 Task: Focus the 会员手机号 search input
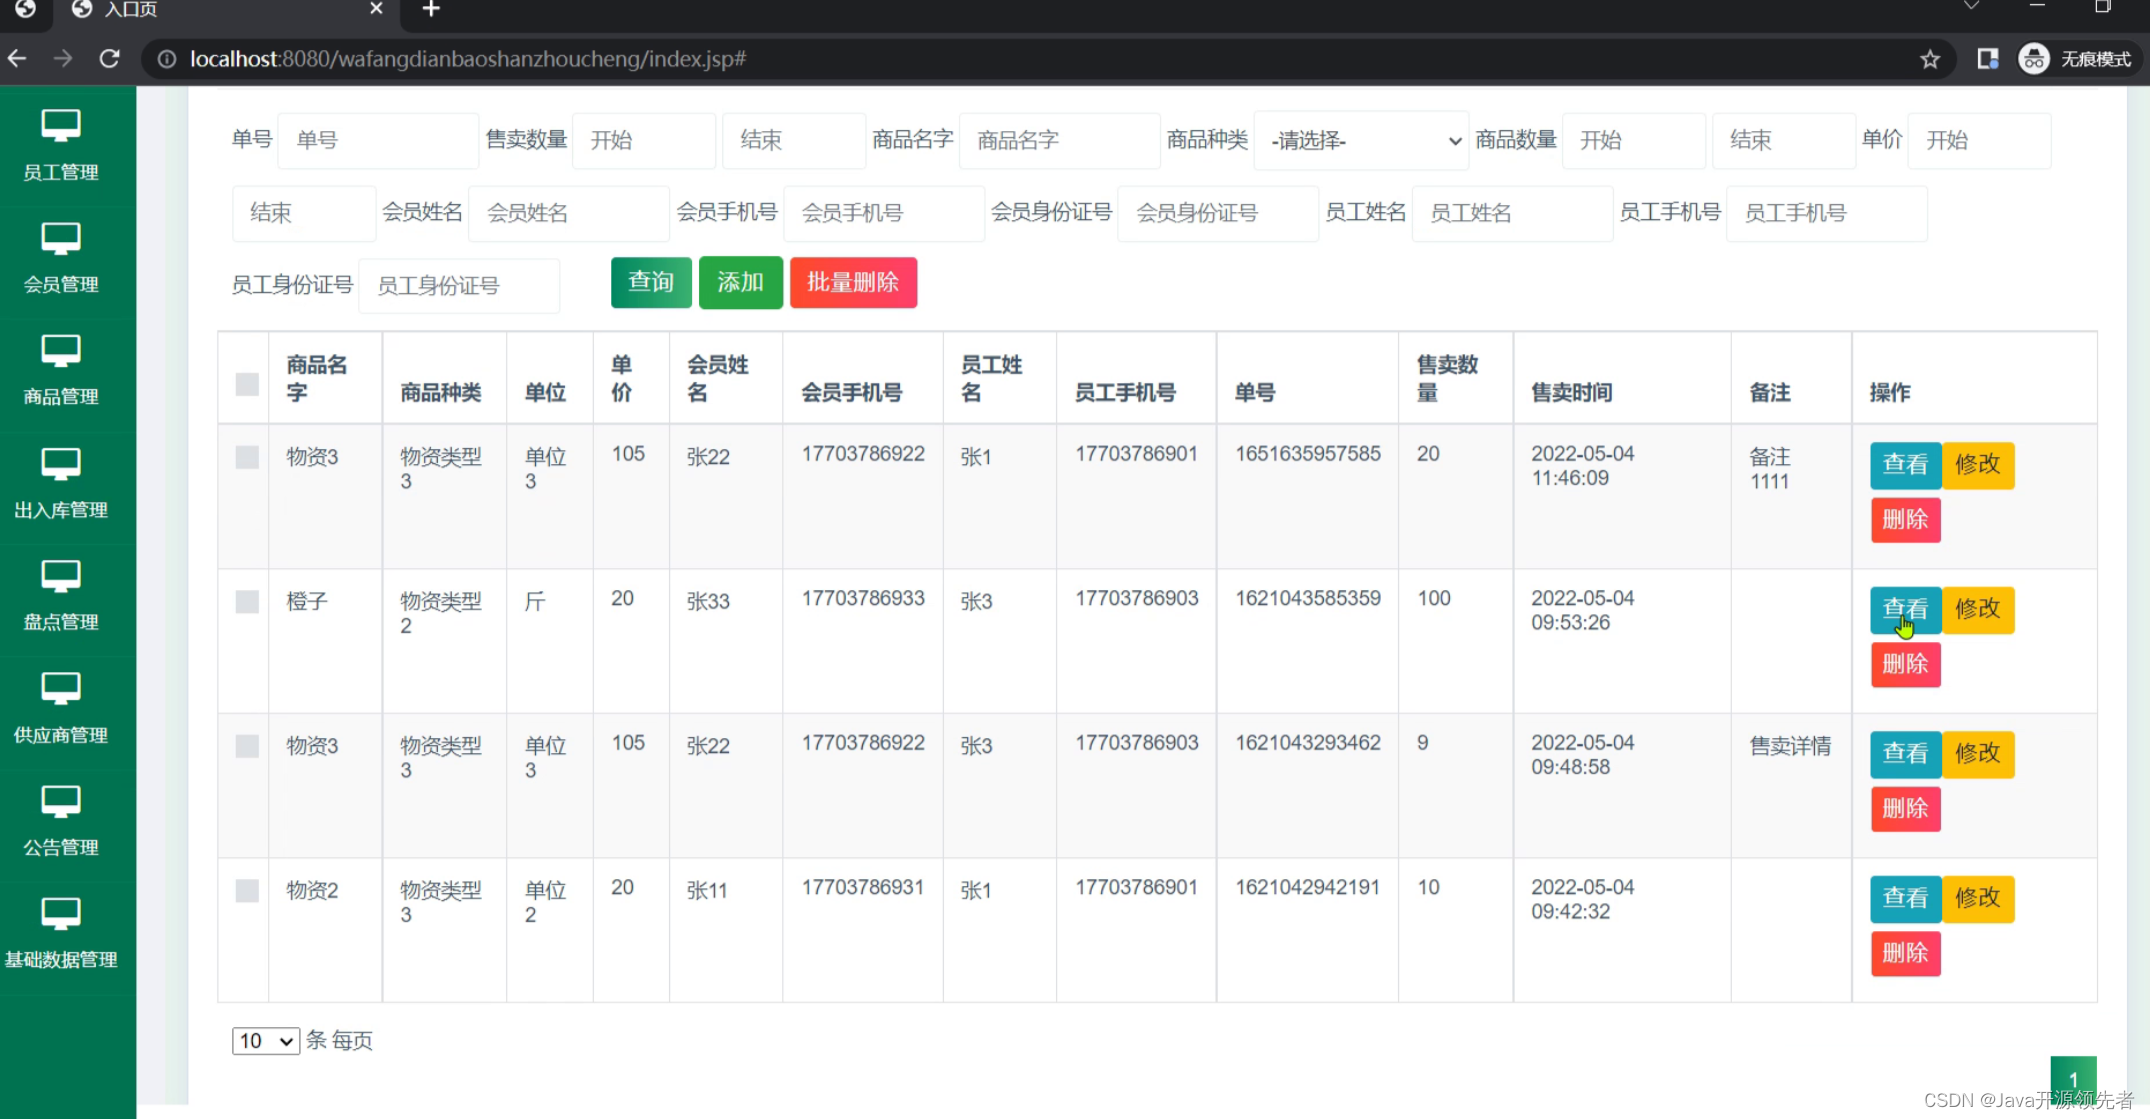(884, 213)
